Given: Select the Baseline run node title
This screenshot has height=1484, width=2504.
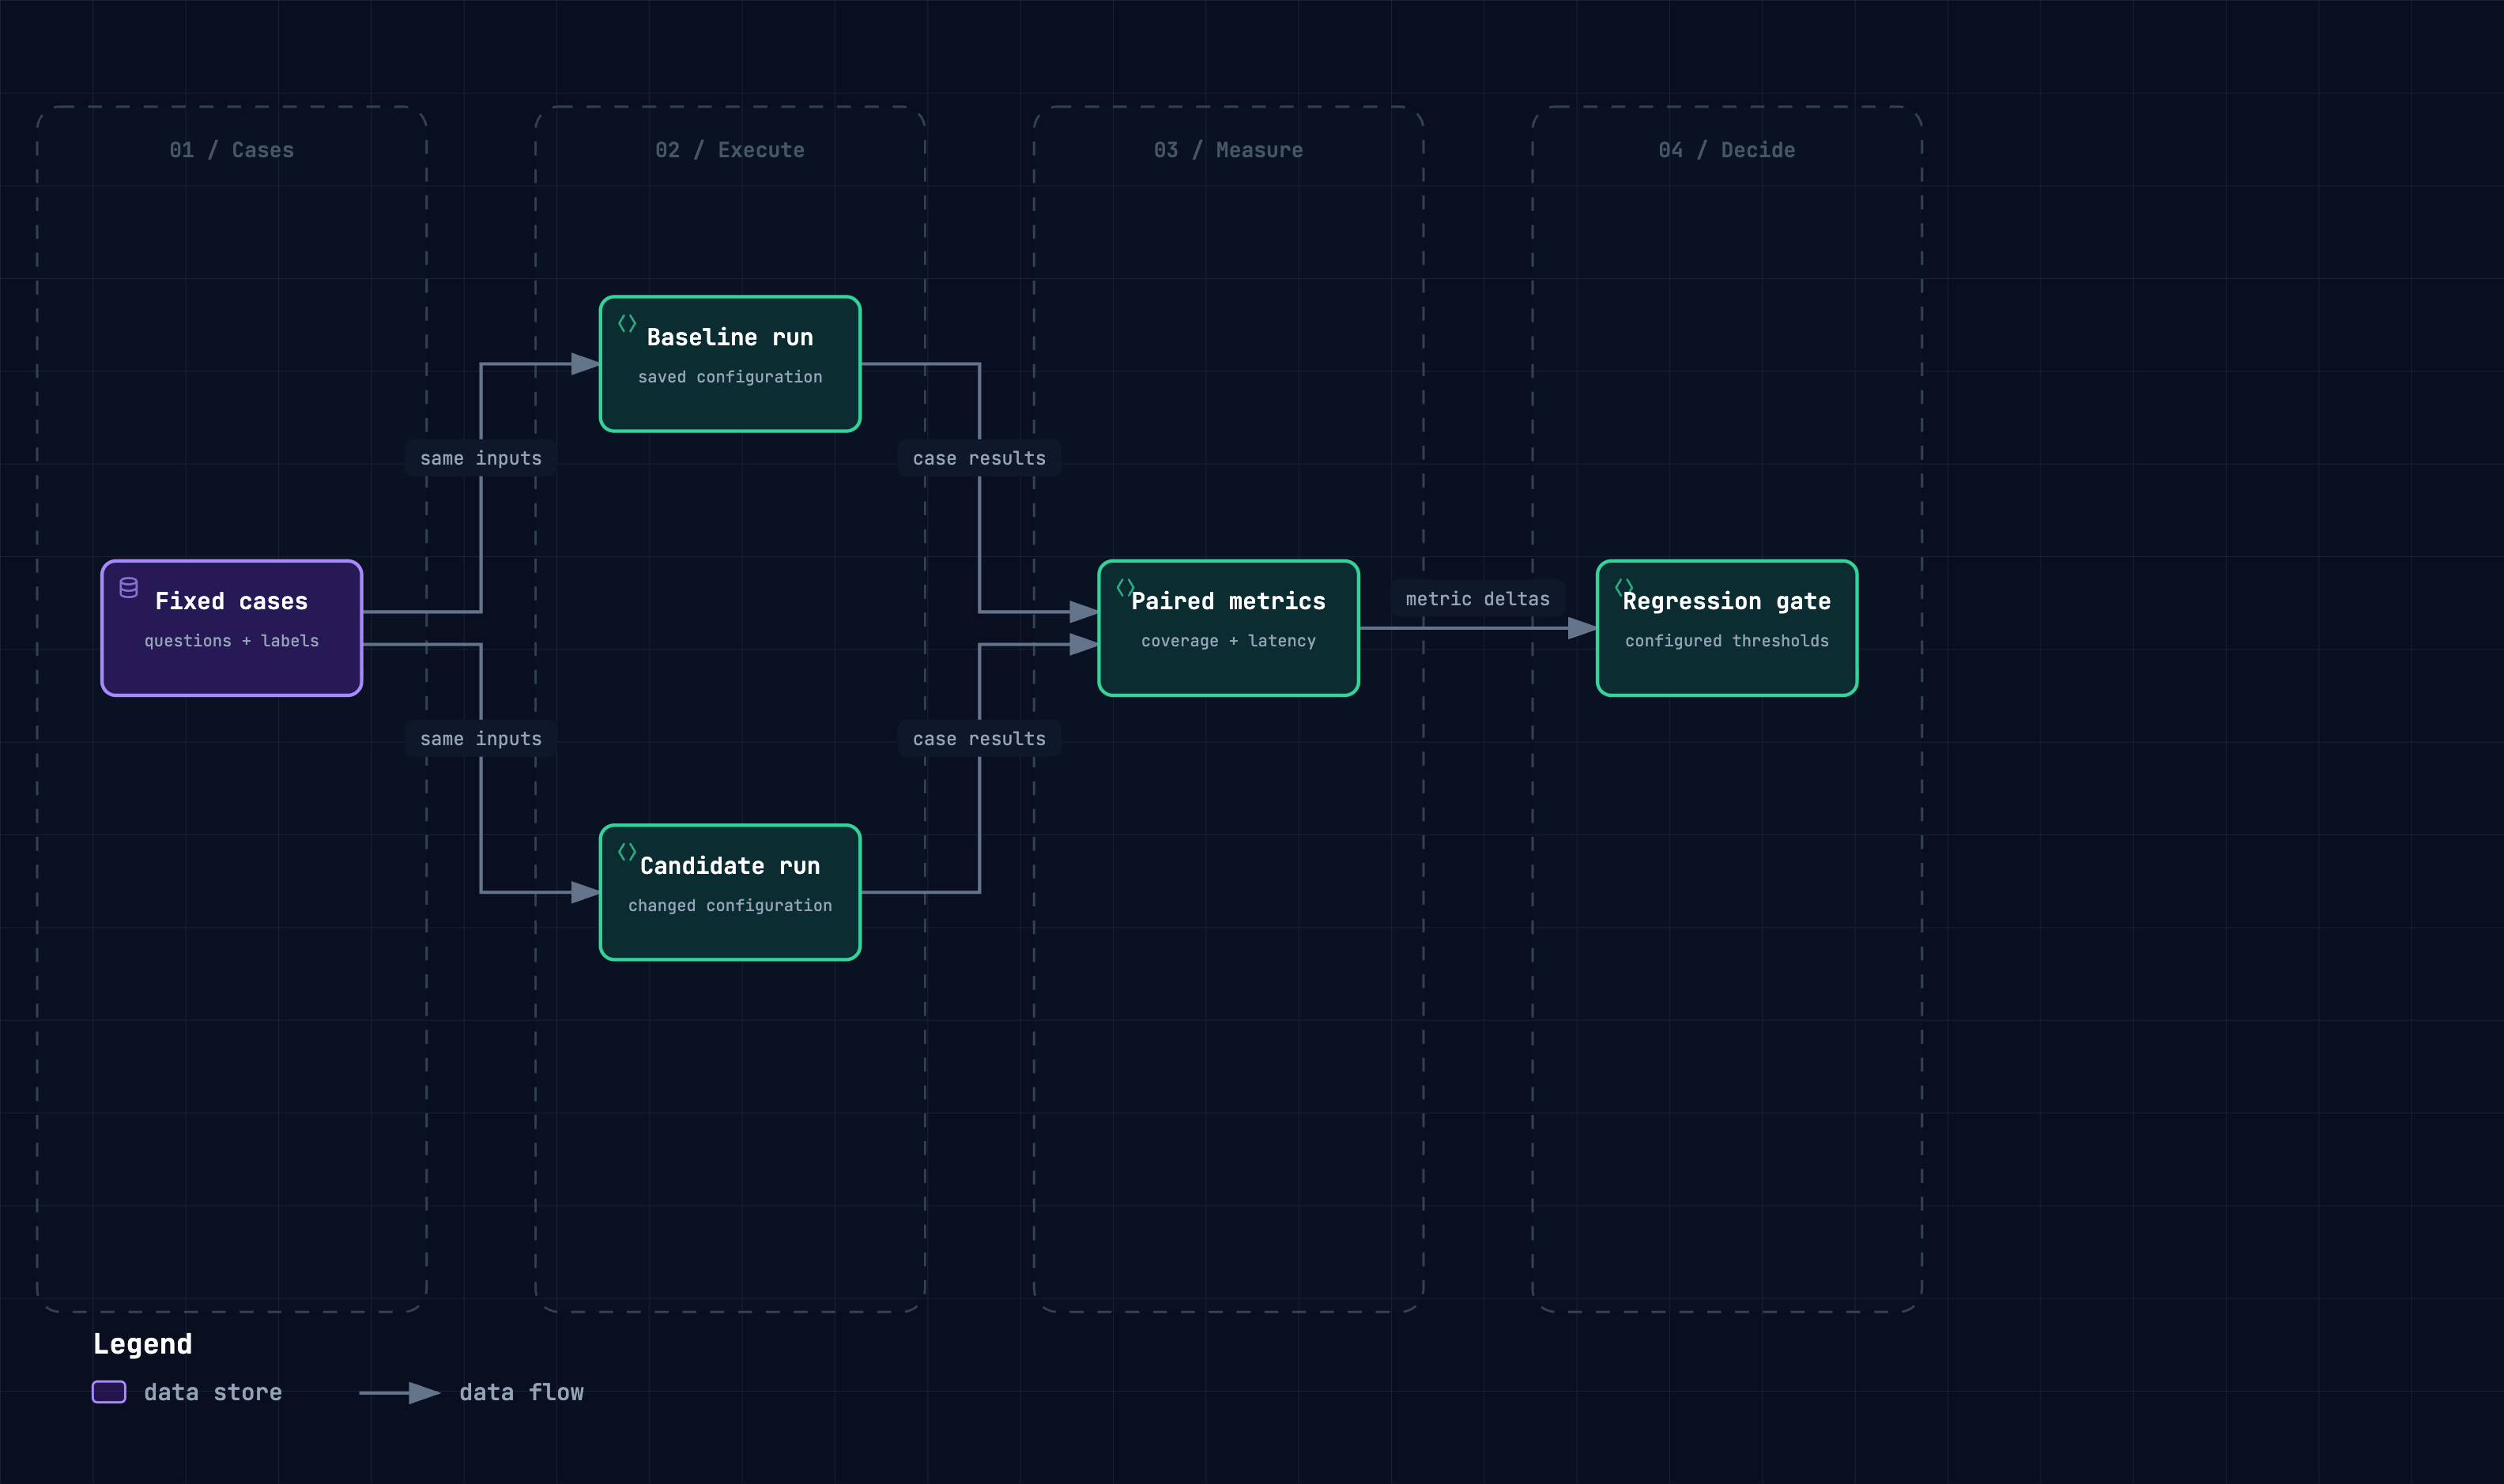Looking at the screenshot, I should coord(730,337).
